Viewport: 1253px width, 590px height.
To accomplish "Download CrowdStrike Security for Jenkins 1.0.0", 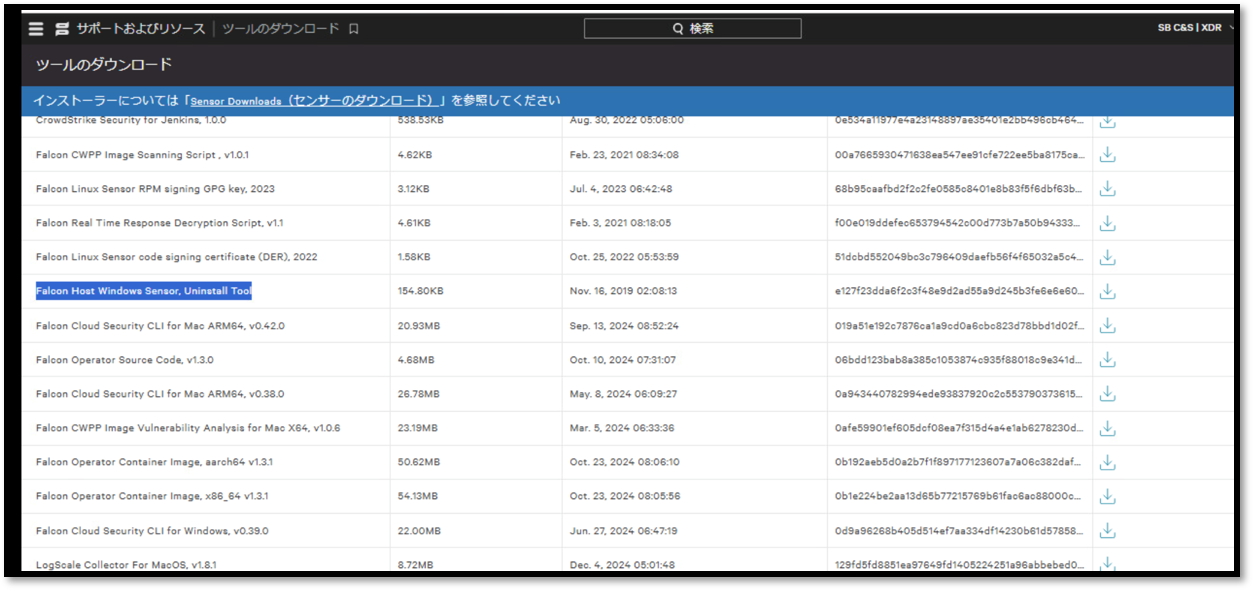I will point(1107,121).
